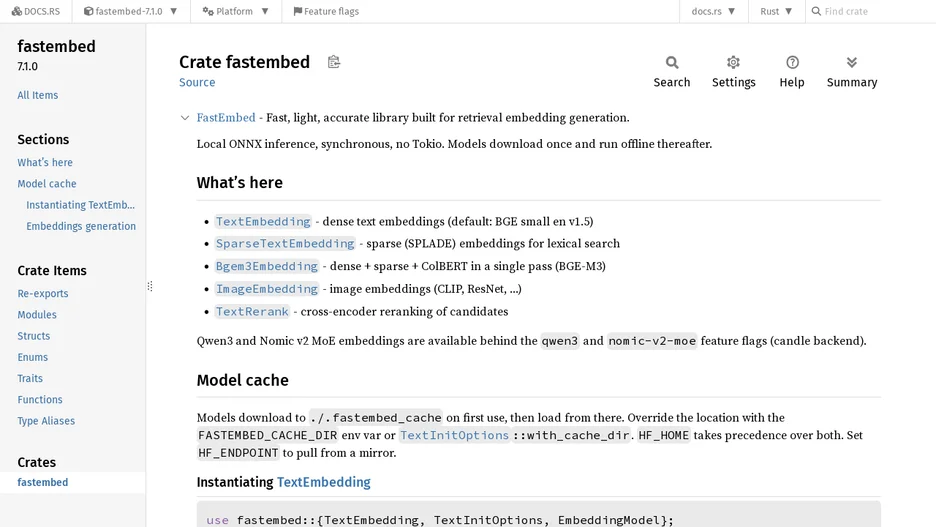
Task: Open the ImageEmbedding struct link
Action: [267, 289]
